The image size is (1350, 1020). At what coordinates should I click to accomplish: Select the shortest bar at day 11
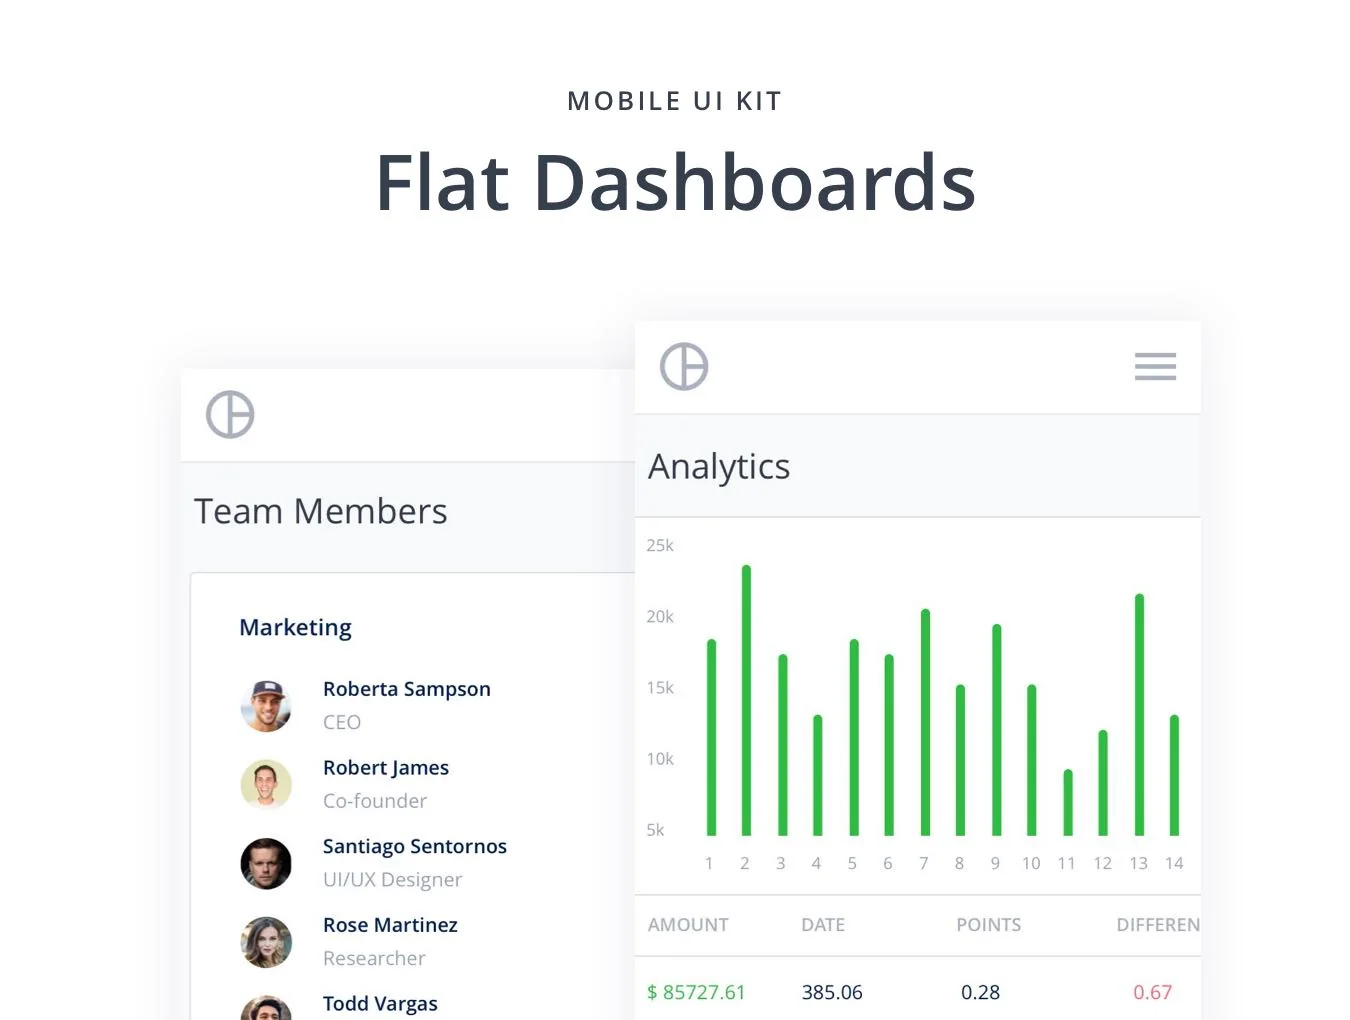1068,802
